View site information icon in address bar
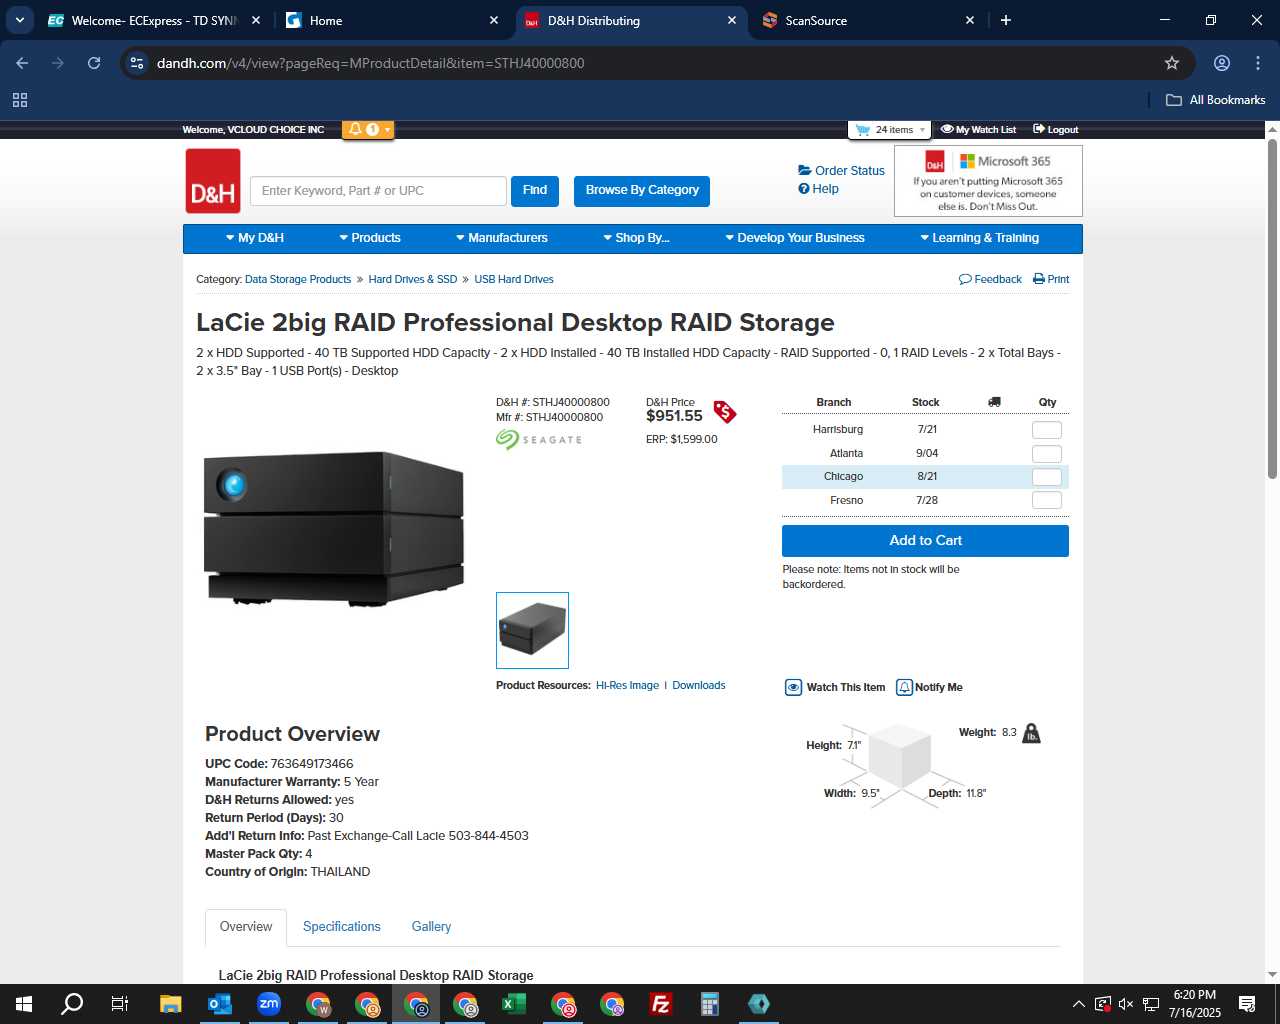Image resolution: width=1280 pixels, height=1024 pixels. (137, 63)
